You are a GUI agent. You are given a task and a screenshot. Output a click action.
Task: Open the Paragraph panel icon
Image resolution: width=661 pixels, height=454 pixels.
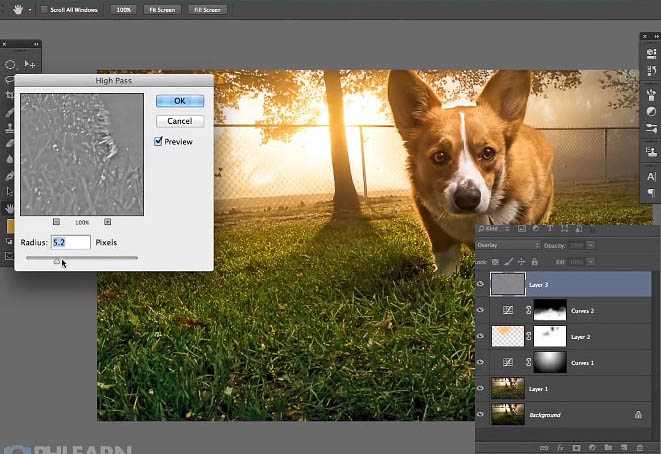(651, 192)
